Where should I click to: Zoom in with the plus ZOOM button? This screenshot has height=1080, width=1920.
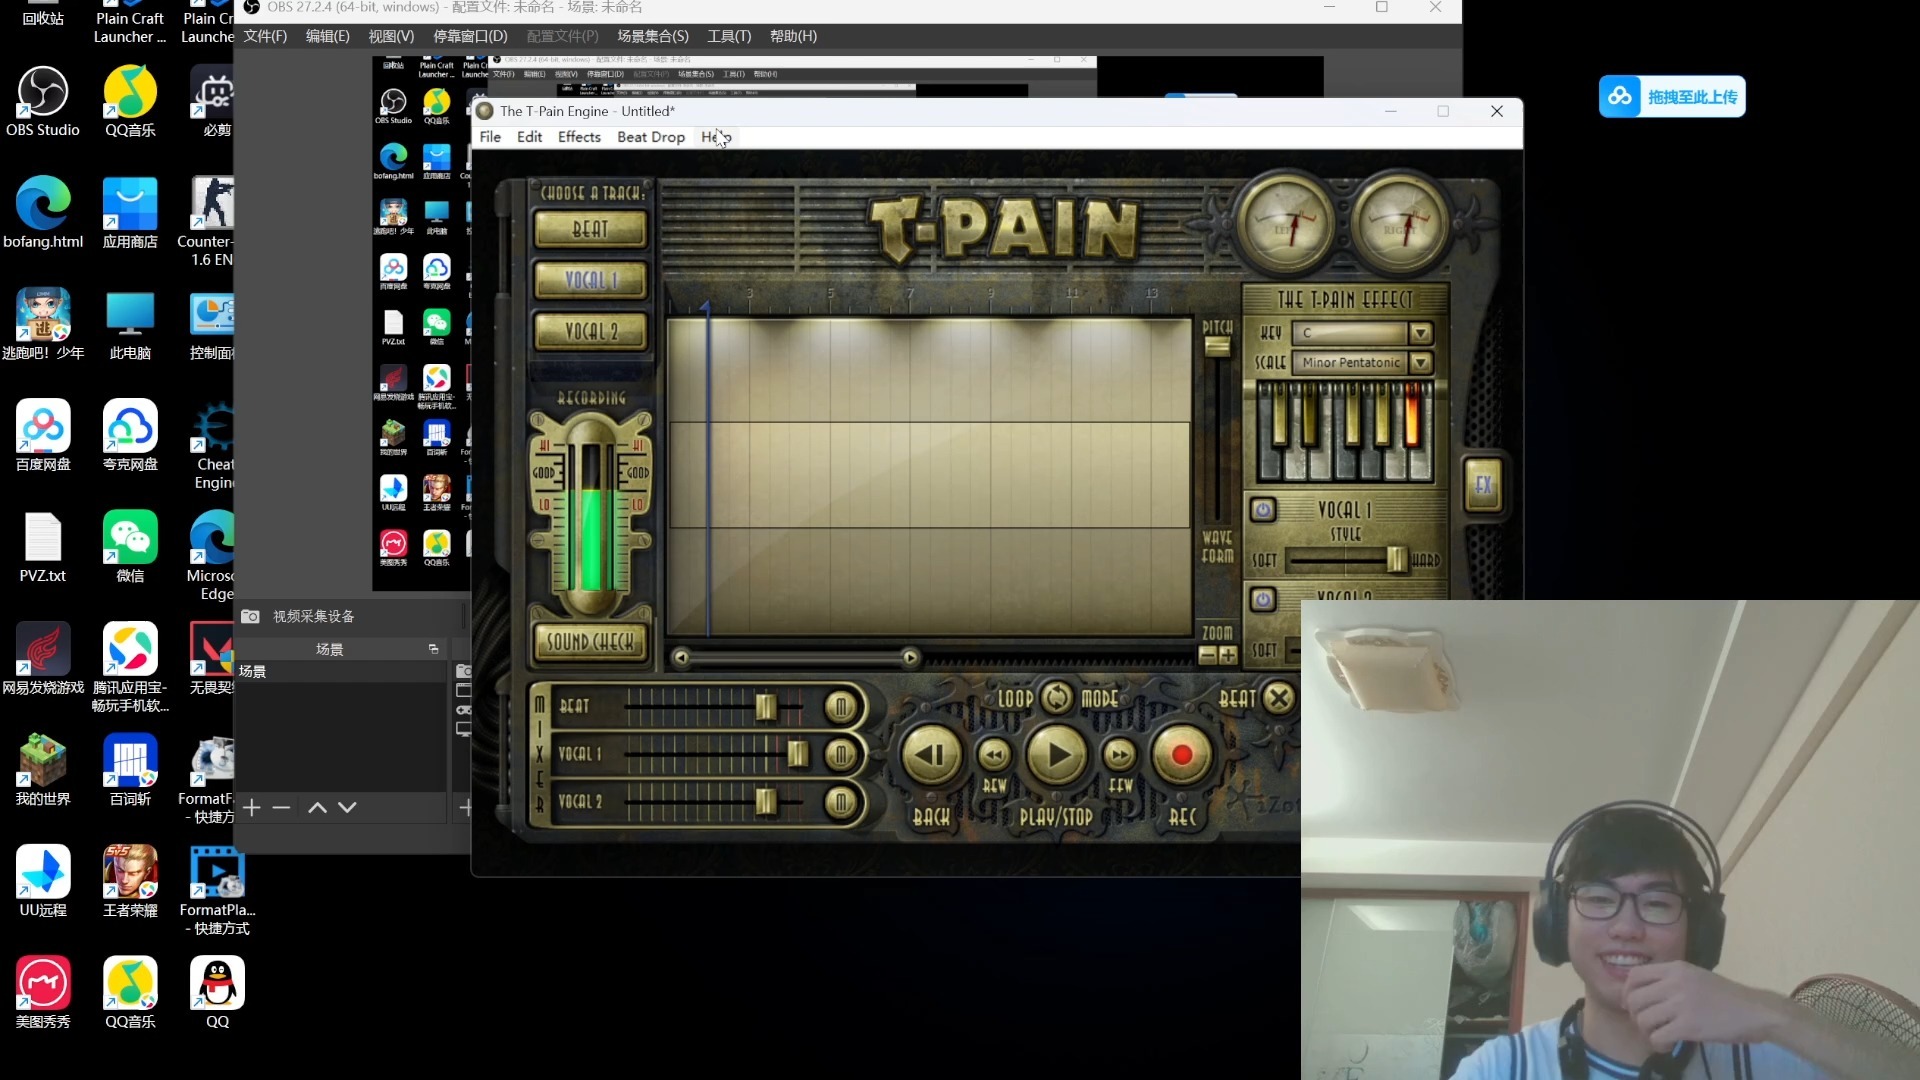(x=1228, y=655)
